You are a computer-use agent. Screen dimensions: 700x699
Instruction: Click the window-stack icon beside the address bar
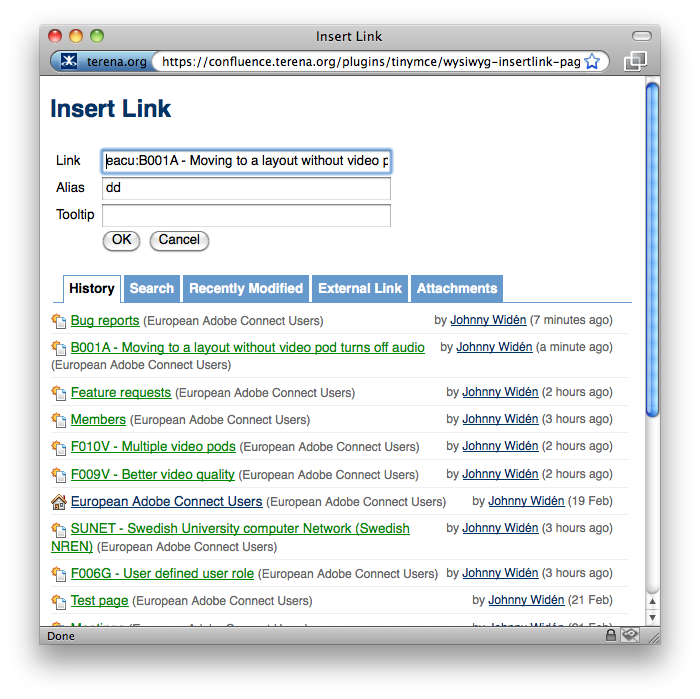[635, 61]
